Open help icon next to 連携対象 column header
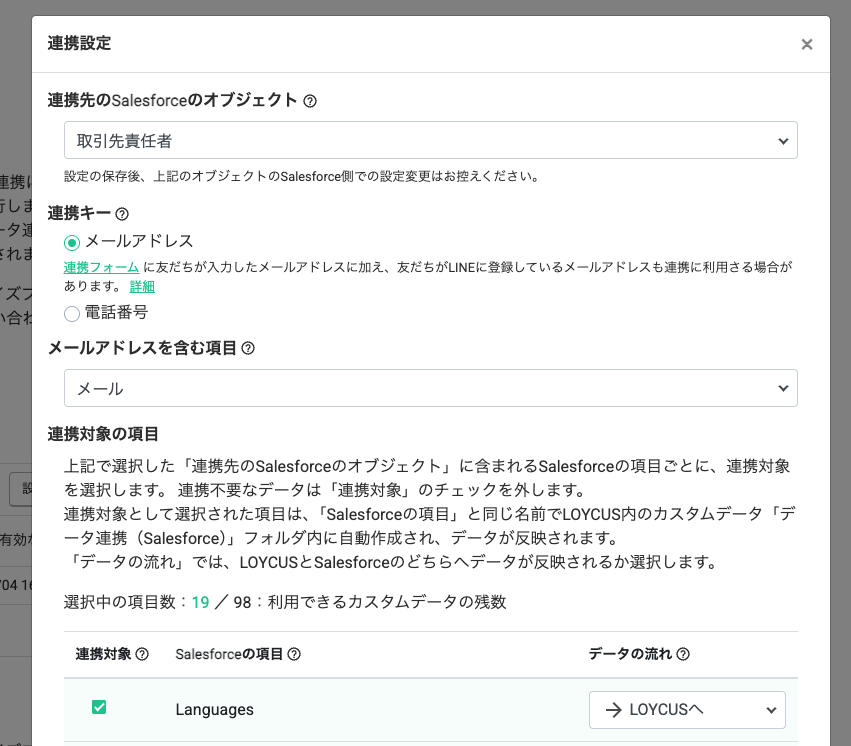 pos(142,654)
